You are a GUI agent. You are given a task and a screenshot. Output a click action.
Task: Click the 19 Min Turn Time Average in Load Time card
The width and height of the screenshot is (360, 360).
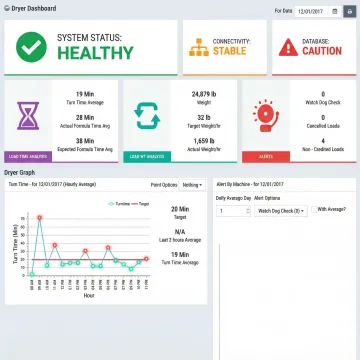point(85,94)
